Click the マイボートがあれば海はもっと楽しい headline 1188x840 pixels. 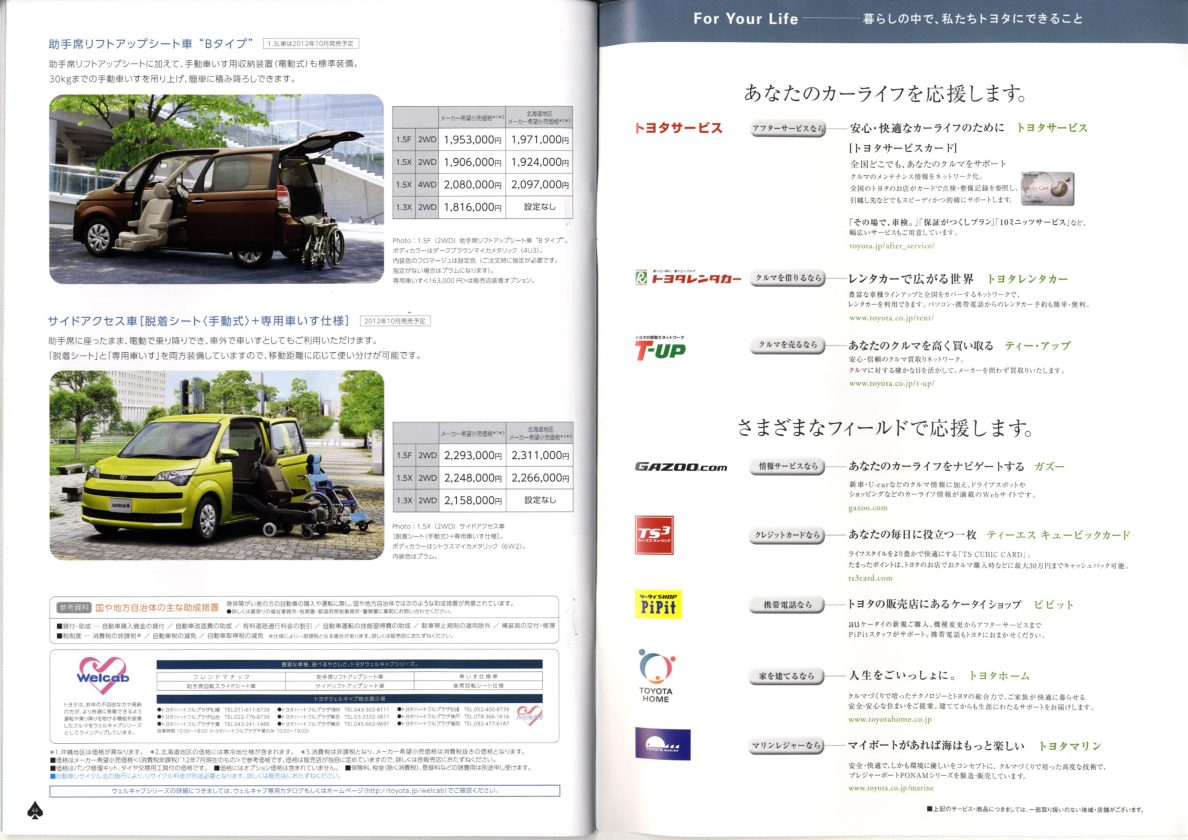pyautogui.click(x=936, y=746)
